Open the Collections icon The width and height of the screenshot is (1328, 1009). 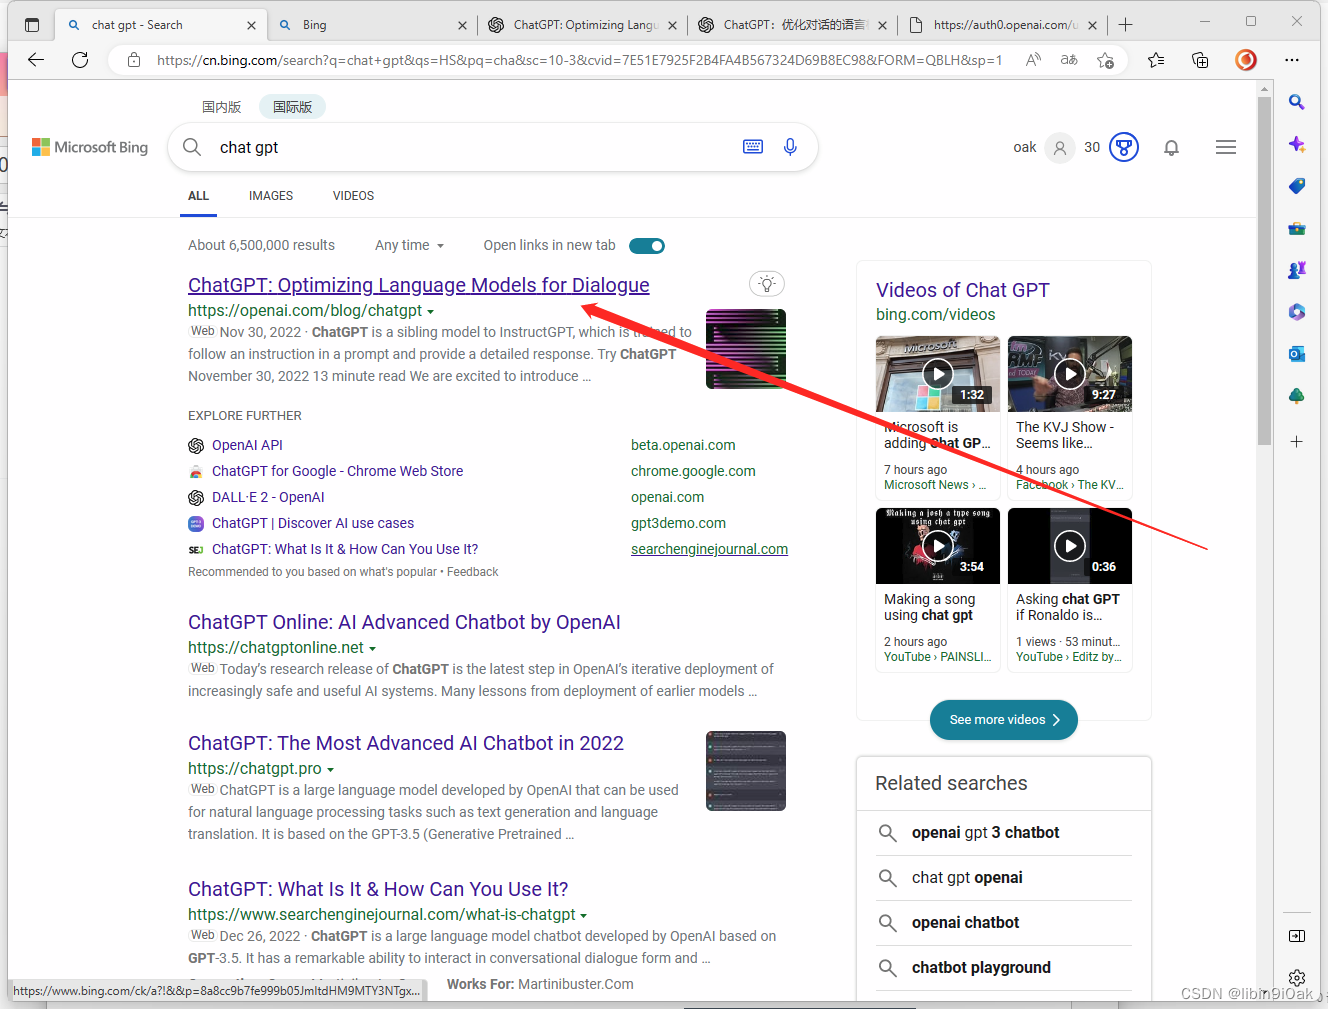tap(1200, 60)
